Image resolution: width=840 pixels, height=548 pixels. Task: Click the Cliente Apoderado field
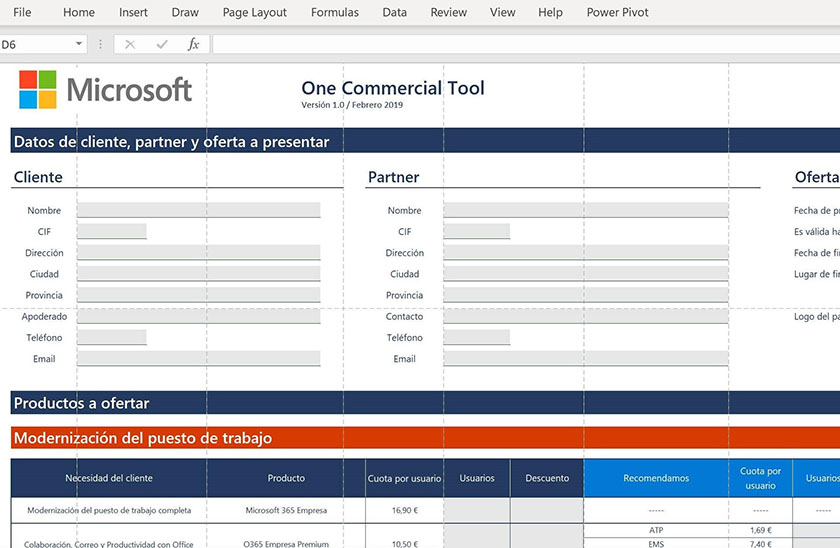pos(199,316)
